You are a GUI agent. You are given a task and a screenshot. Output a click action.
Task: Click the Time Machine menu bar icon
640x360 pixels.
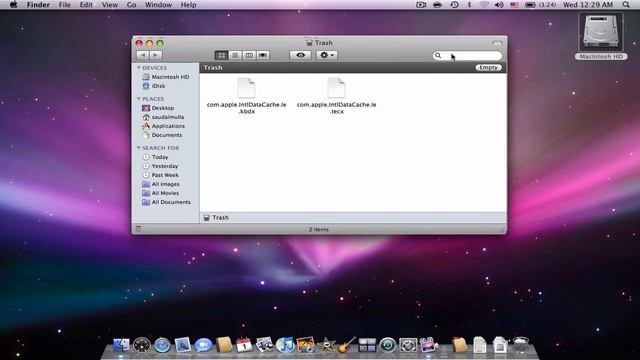point(454,5)
